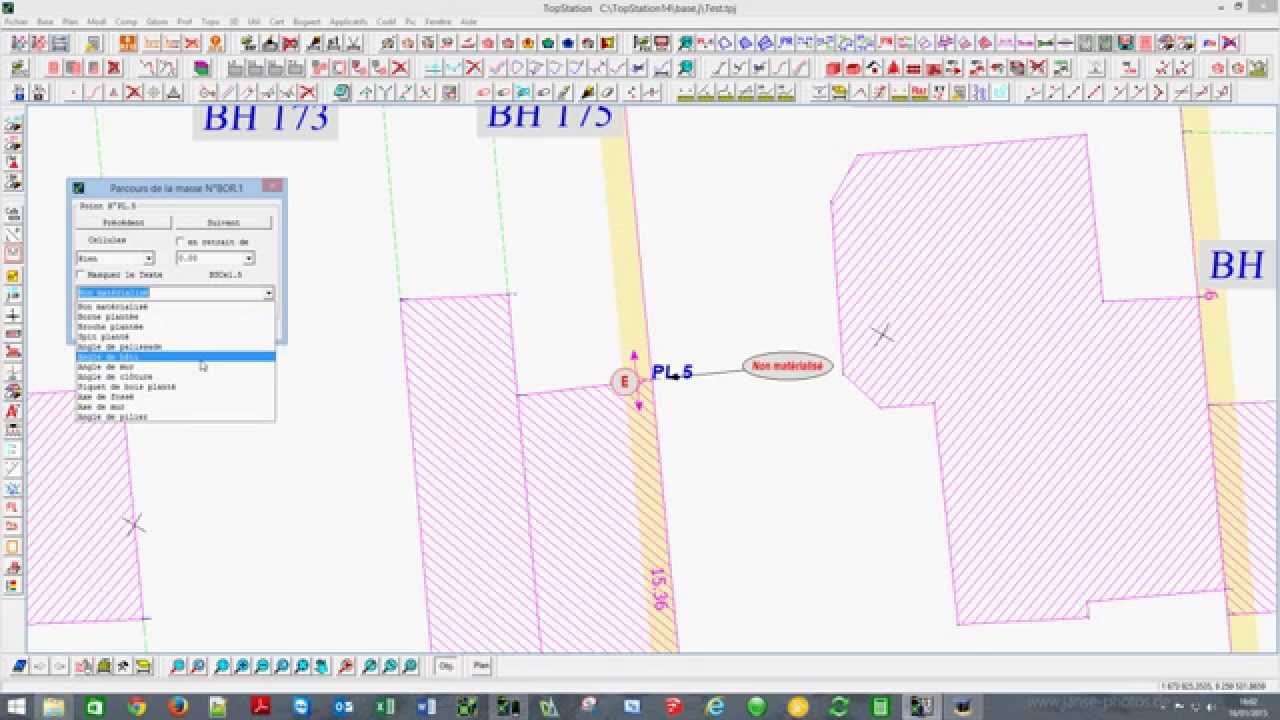The width and height of the screenshot is (1280, 720).
Task: Select 'Borne plantée' in the dropdown list
Action: (175, 317)
